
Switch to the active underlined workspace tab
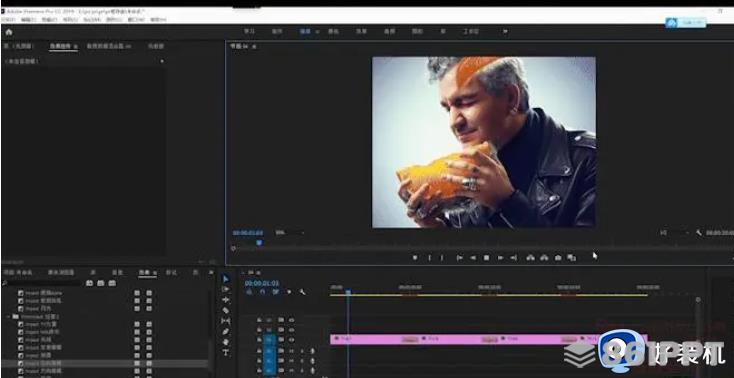point(305,31)
